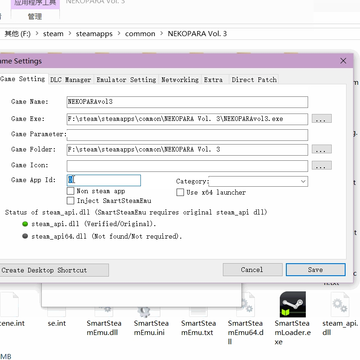
Task: Click NEKOPARA Vol. 3 breadcrumb
Action: point(197,34)
